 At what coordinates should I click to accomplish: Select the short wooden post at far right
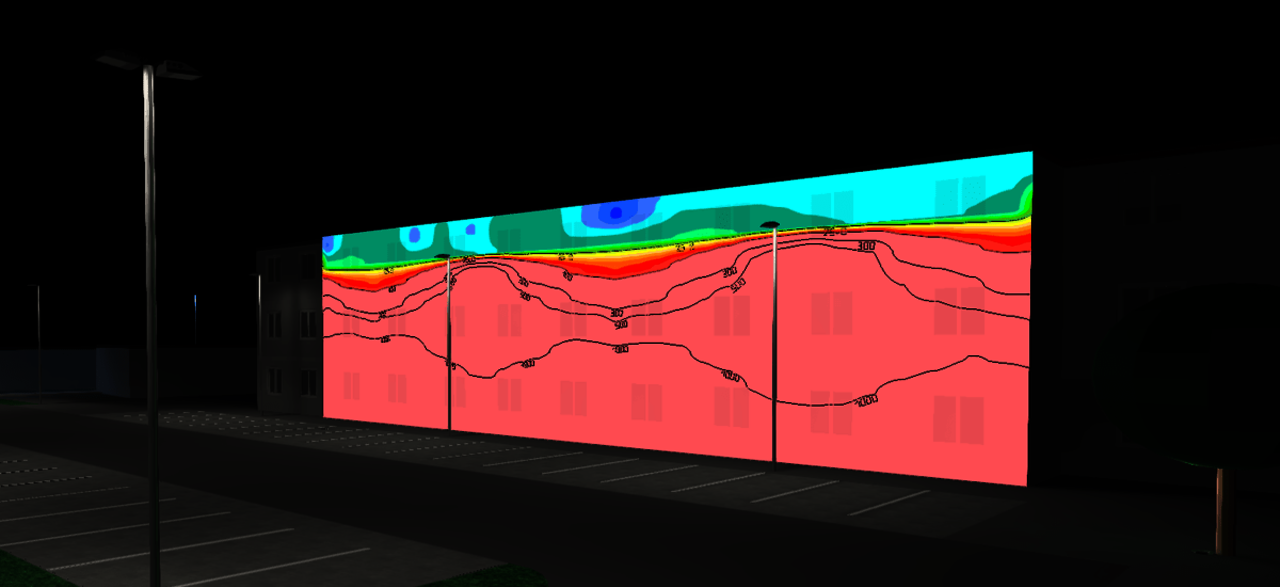[x=1220, y=510]
